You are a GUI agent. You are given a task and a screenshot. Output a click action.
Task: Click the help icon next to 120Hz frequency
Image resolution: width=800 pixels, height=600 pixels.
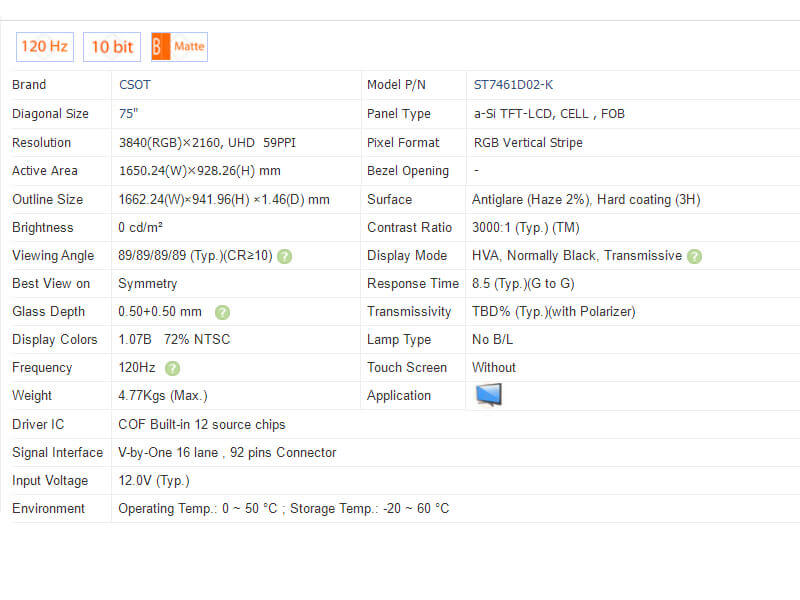click(x=172, y=368)
